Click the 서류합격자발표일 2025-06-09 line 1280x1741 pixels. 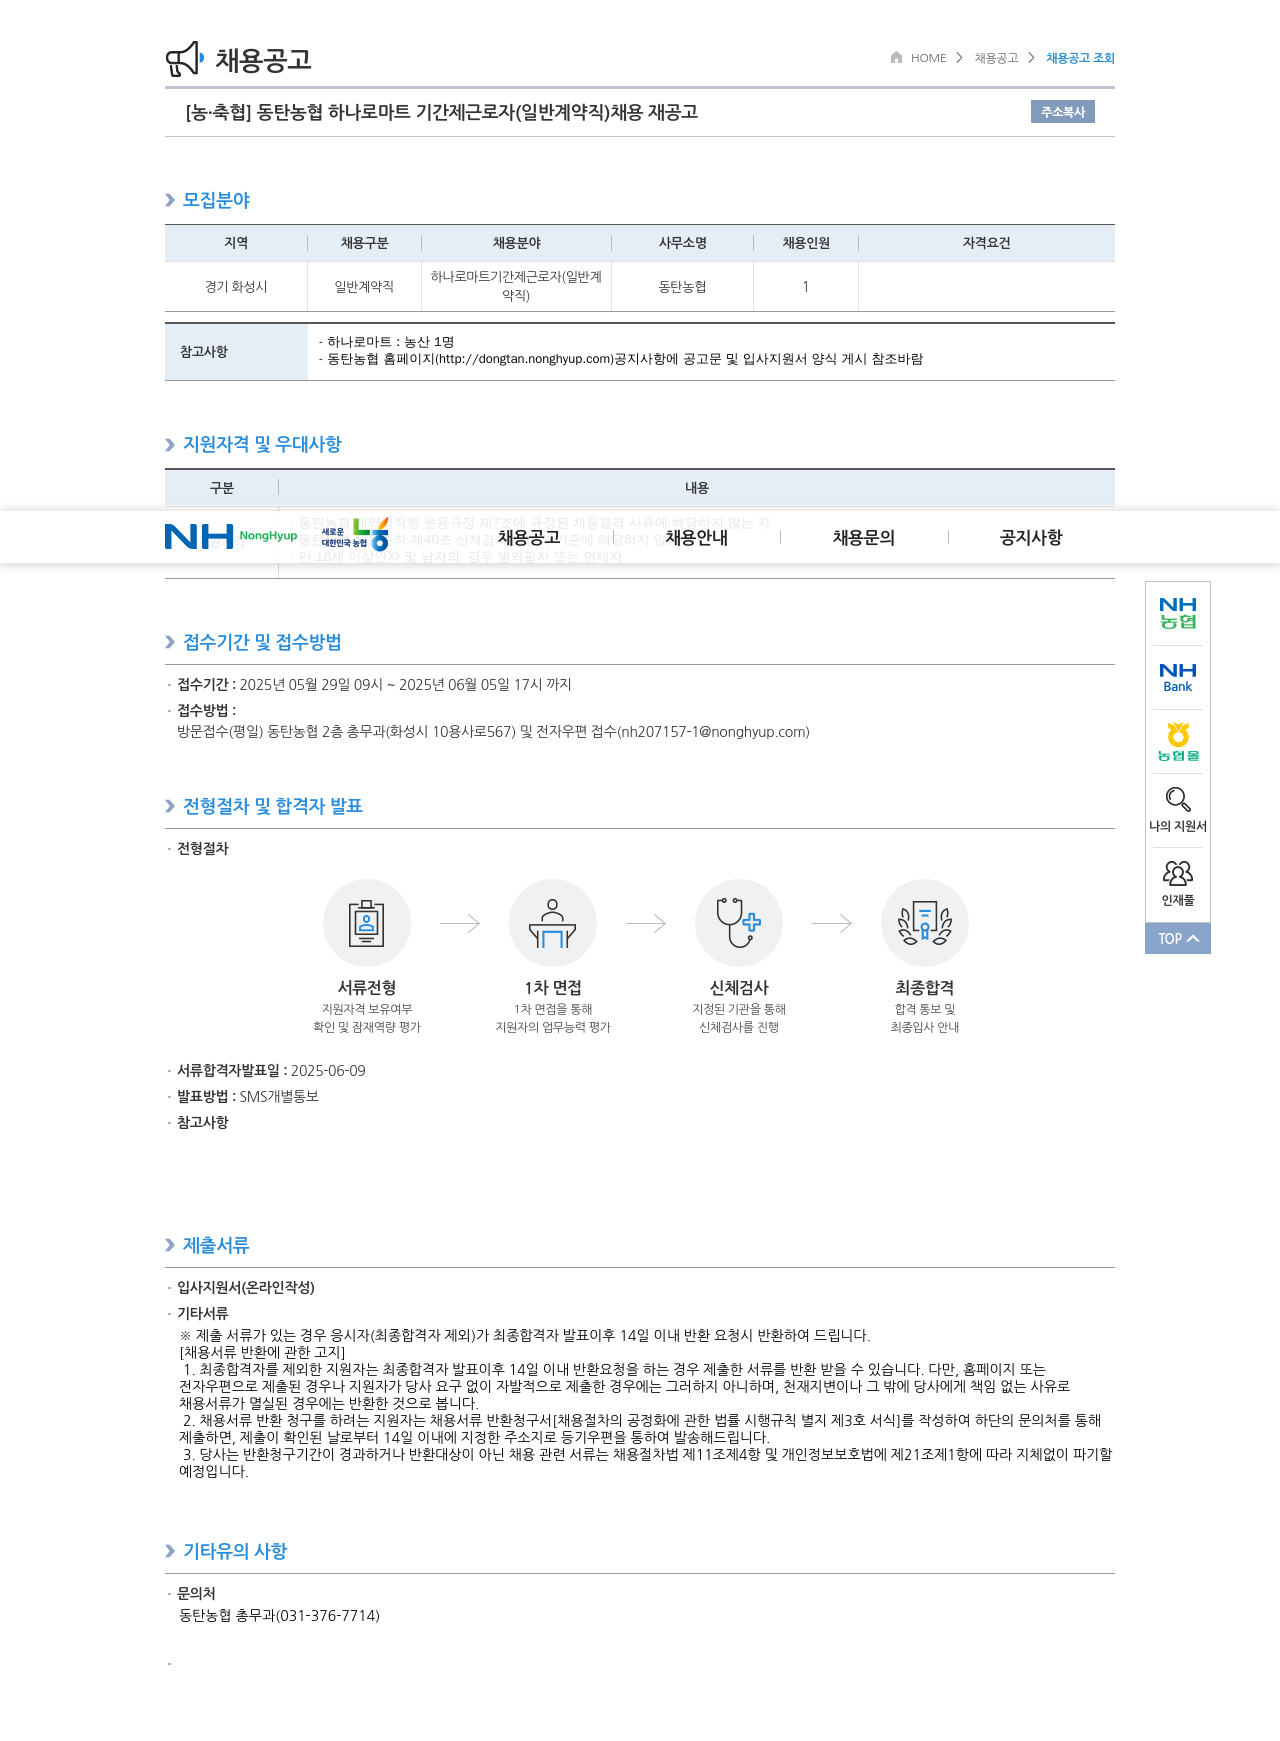click(271, 1071)
